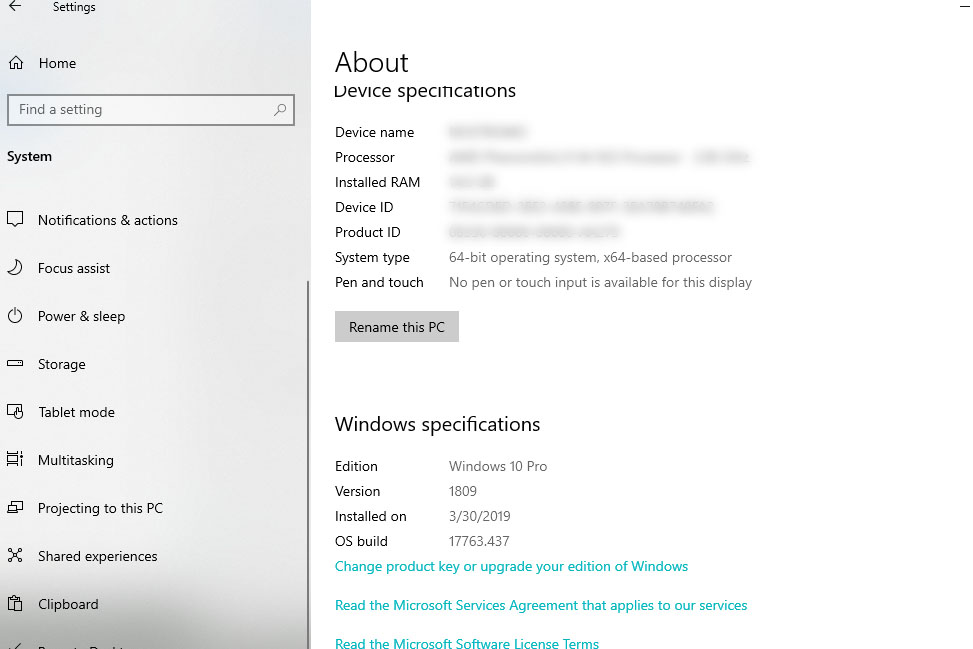Open Power & sleep settings
The image size is (973, 649).
tap(81, 316)
